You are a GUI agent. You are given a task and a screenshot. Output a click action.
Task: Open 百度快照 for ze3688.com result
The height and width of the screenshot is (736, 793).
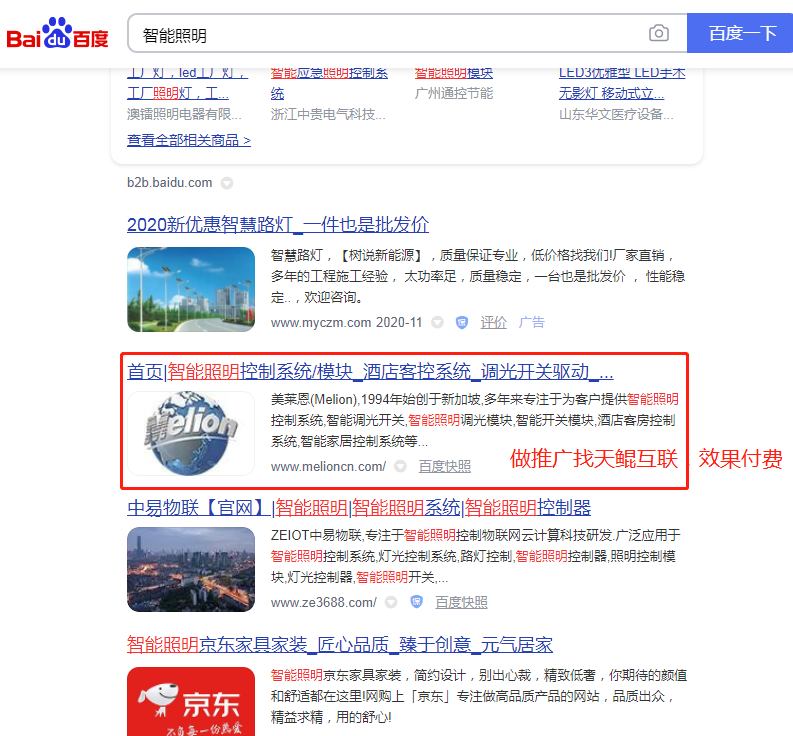[x=461, y=602]
